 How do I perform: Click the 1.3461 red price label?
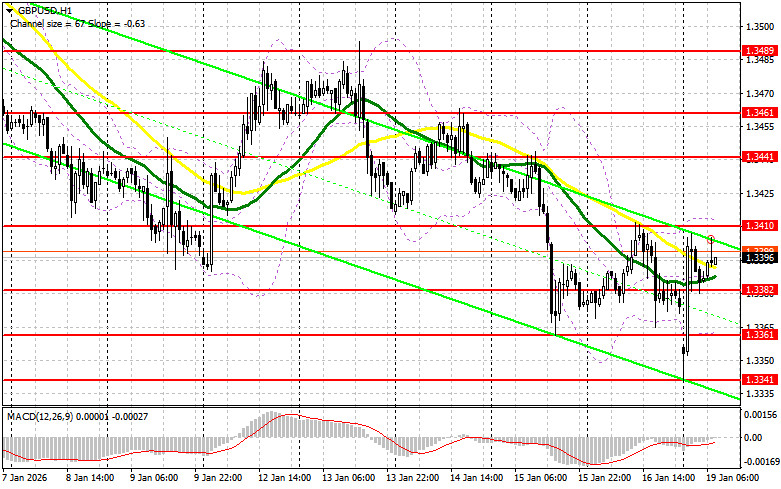760,113
